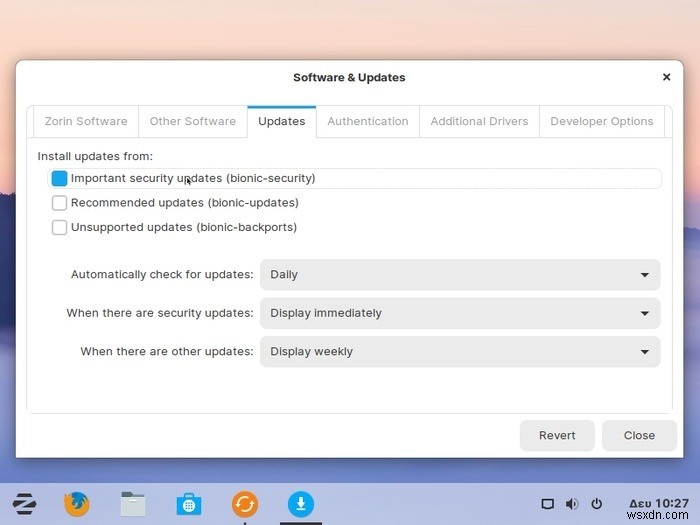Click the Close button
Image resolution: width=700 pixels, height=525 pixels.
pos(639,435)
